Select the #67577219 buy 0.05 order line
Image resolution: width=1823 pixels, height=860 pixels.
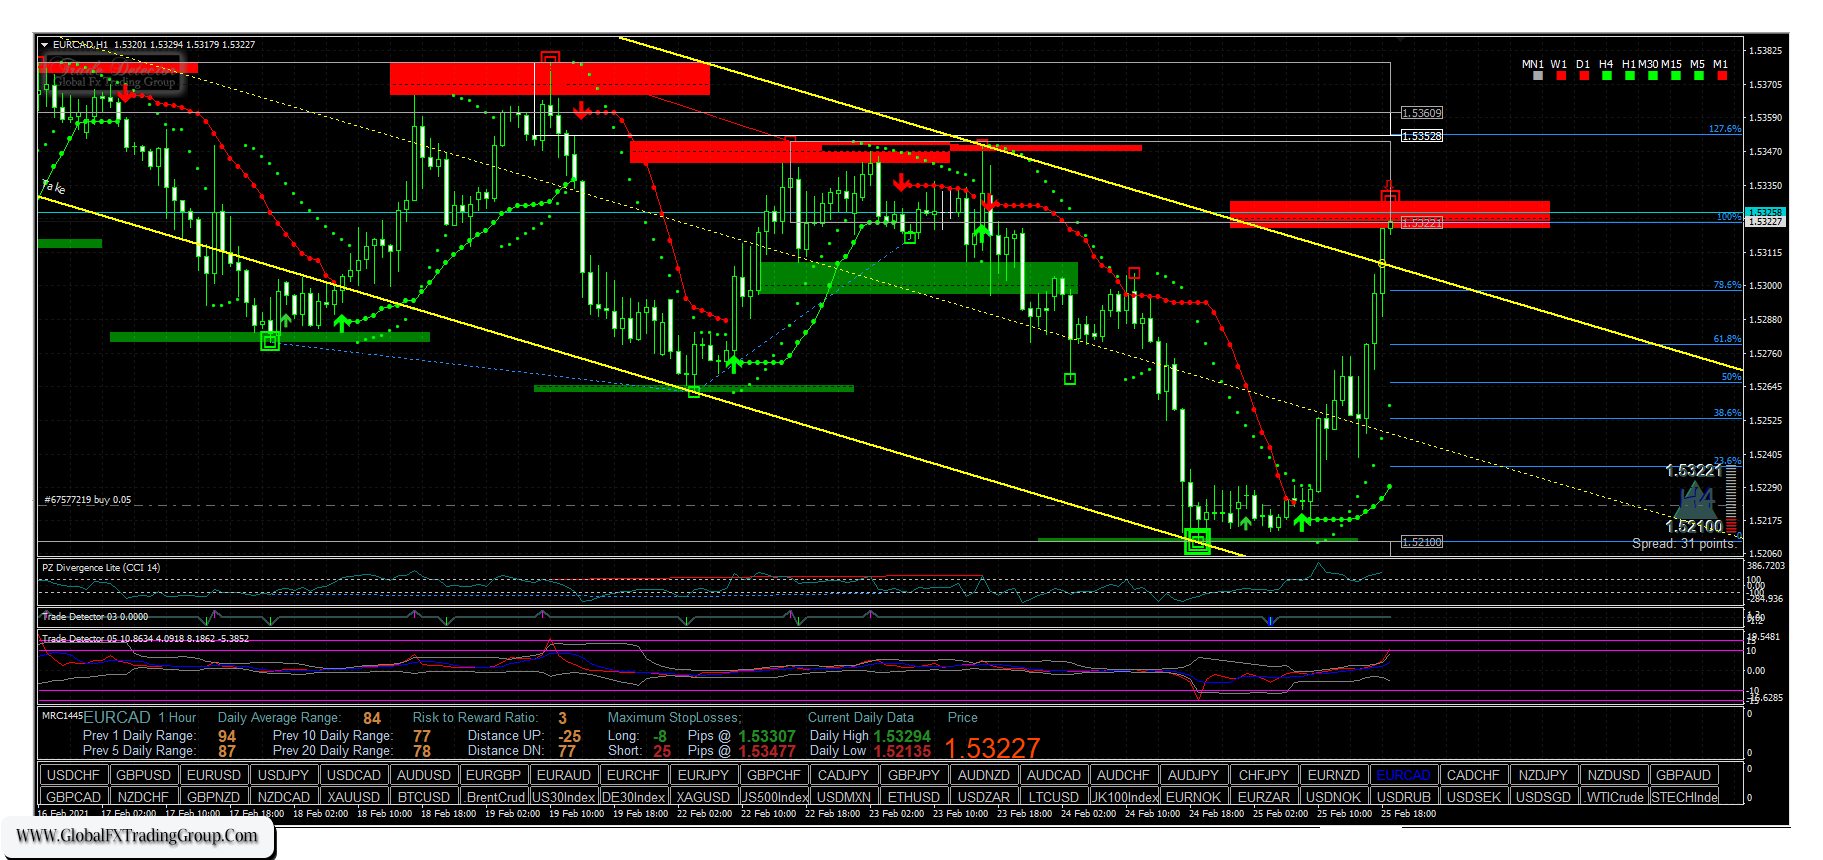tap(88, 500)
